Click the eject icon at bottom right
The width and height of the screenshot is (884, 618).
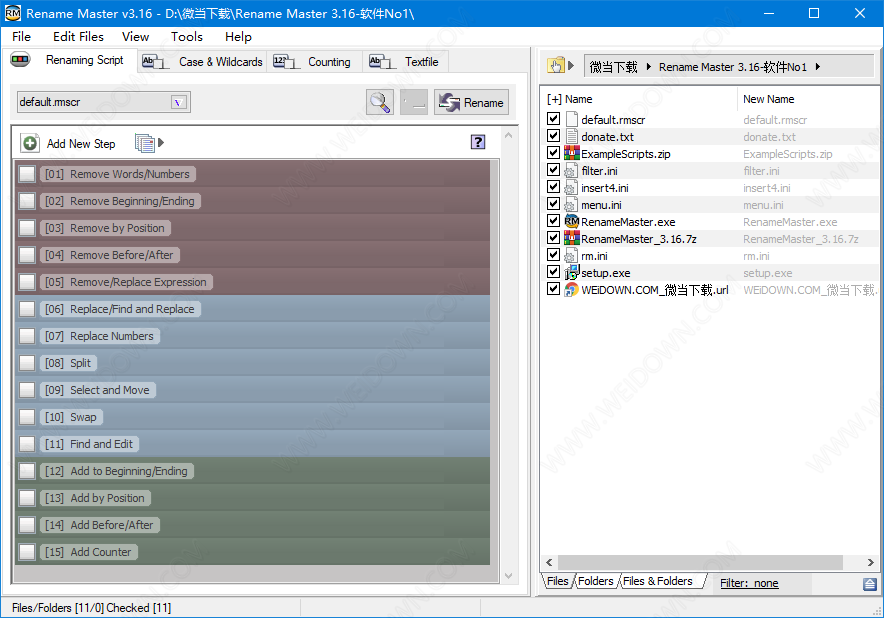pos(869,584)
